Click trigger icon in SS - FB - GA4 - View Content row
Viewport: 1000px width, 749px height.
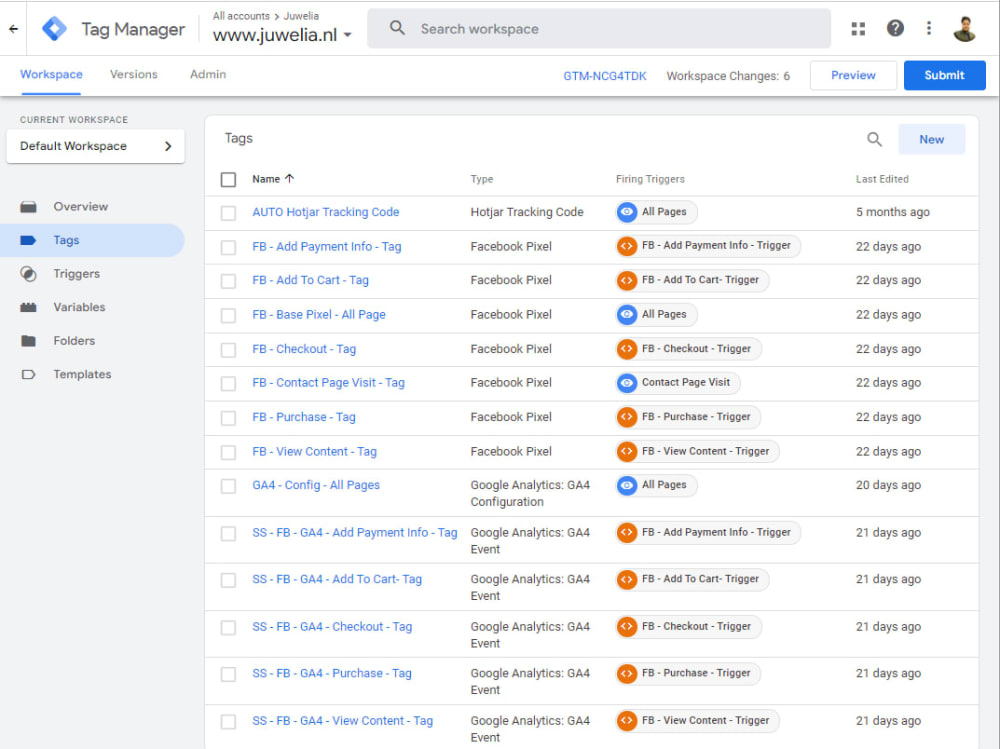(627, 720)
